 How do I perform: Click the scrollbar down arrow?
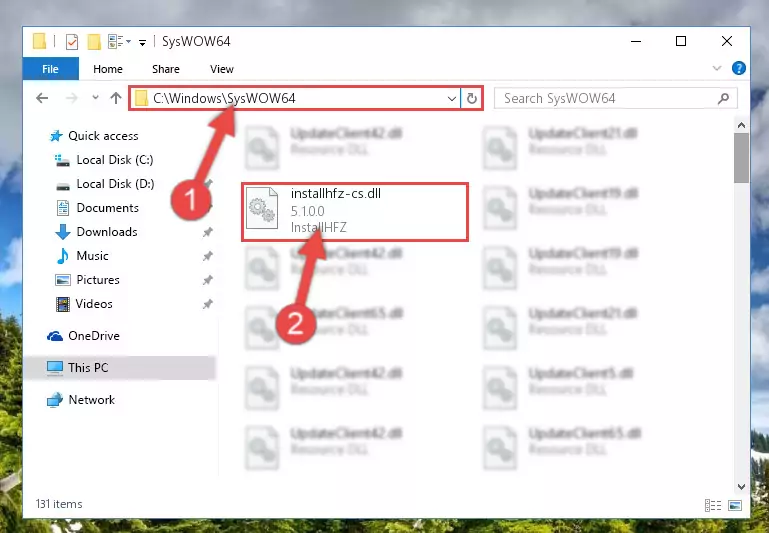[x=741, y=486]
